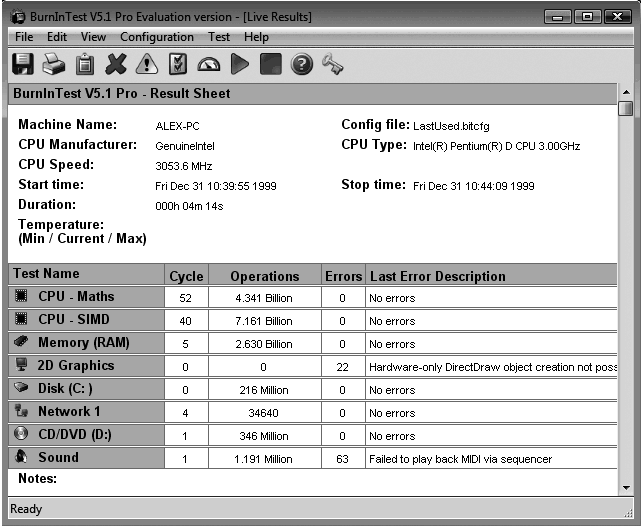This screenshot has width=641, height=527.
Task: Open help with the question mark icon
Action: pos(301,64)
